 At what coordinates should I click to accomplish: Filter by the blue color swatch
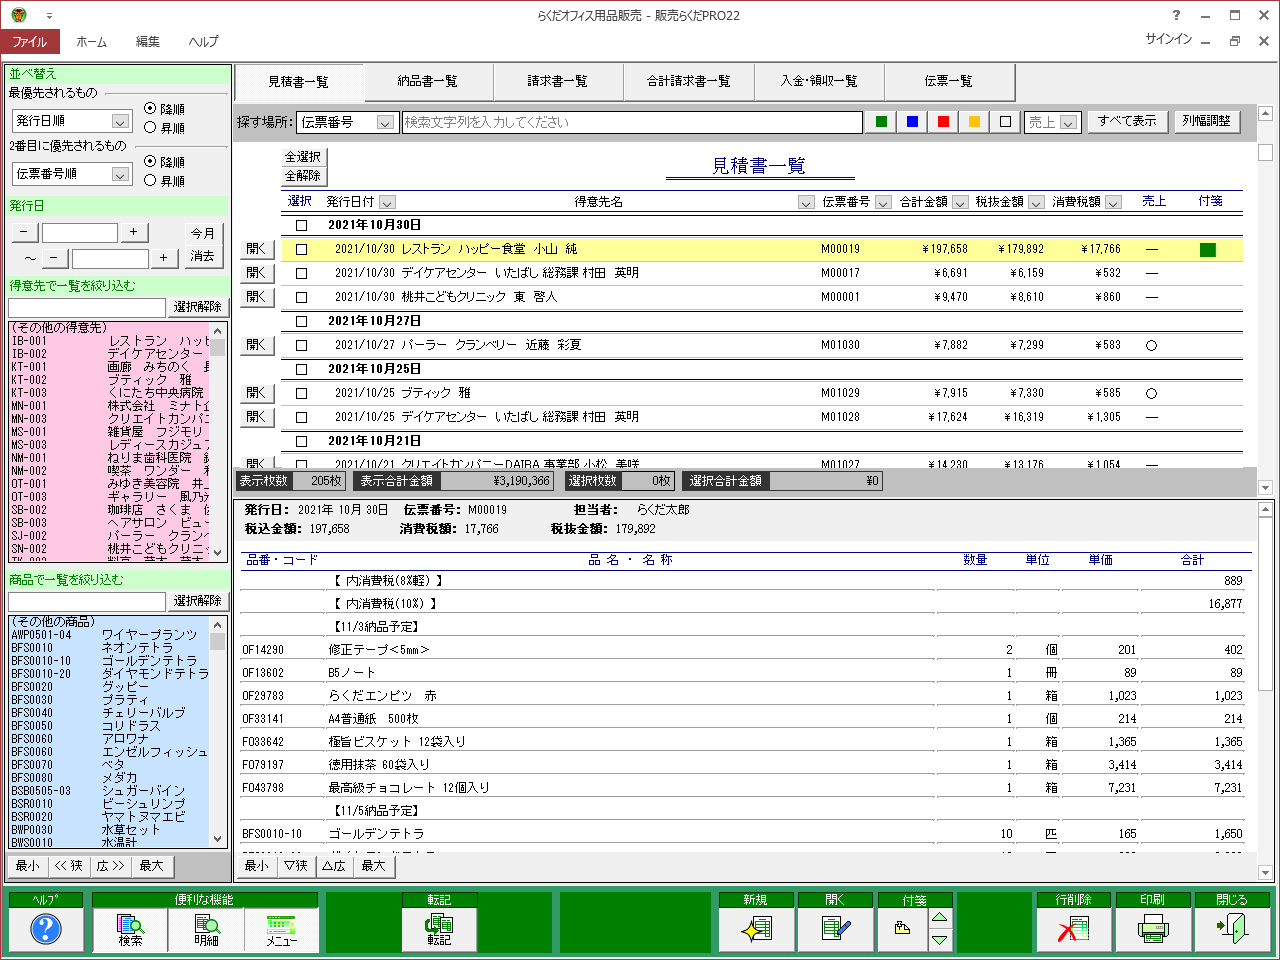(912, 122)
